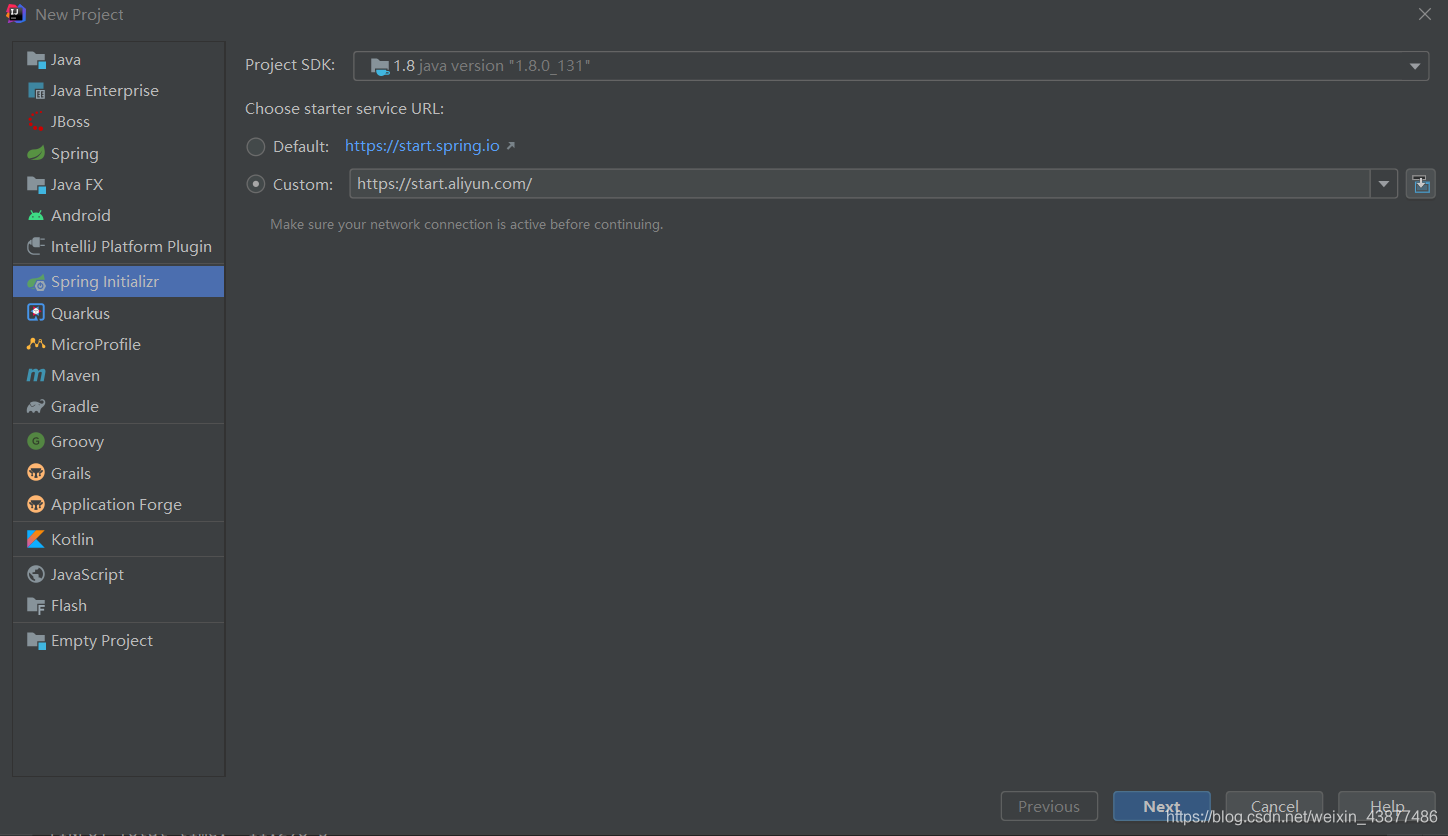The image size is (1448, 836).
Task: Click the external link arrow after start.spring.io
Action: point(510,146)
